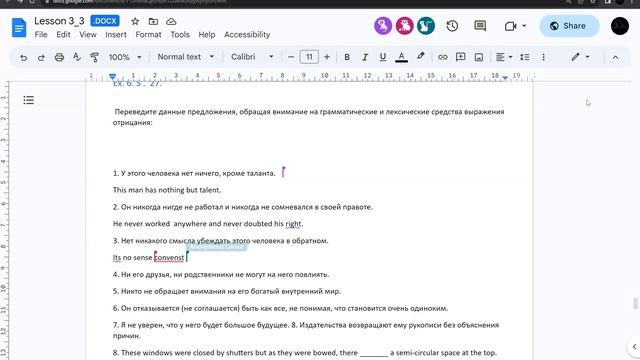Insert an image from toolbar
This screenshot has height=360, width=640.
pyautogui.click(x=479, y=57)
